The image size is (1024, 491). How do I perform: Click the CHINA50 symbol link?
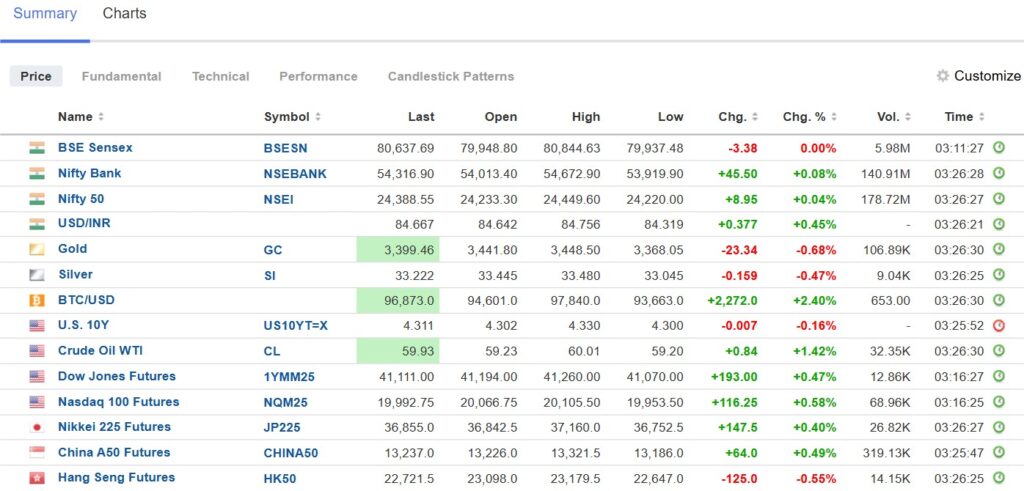pos(291,452)
